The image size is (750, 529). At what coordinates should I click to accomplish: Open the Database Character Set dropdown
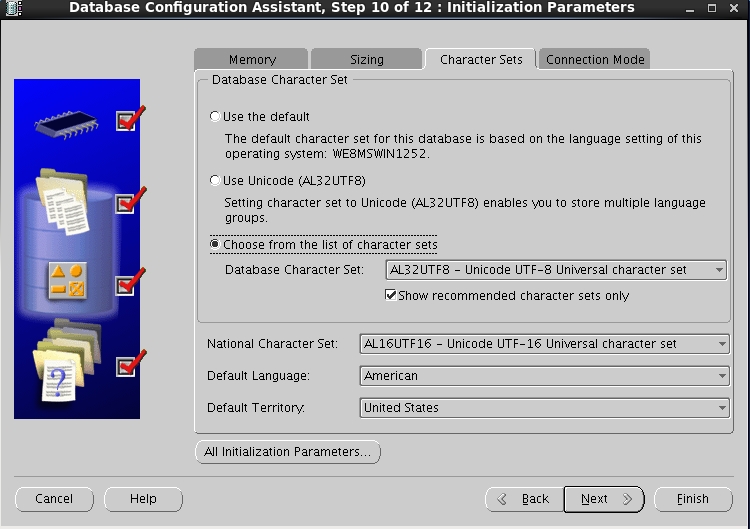point(556,270)
